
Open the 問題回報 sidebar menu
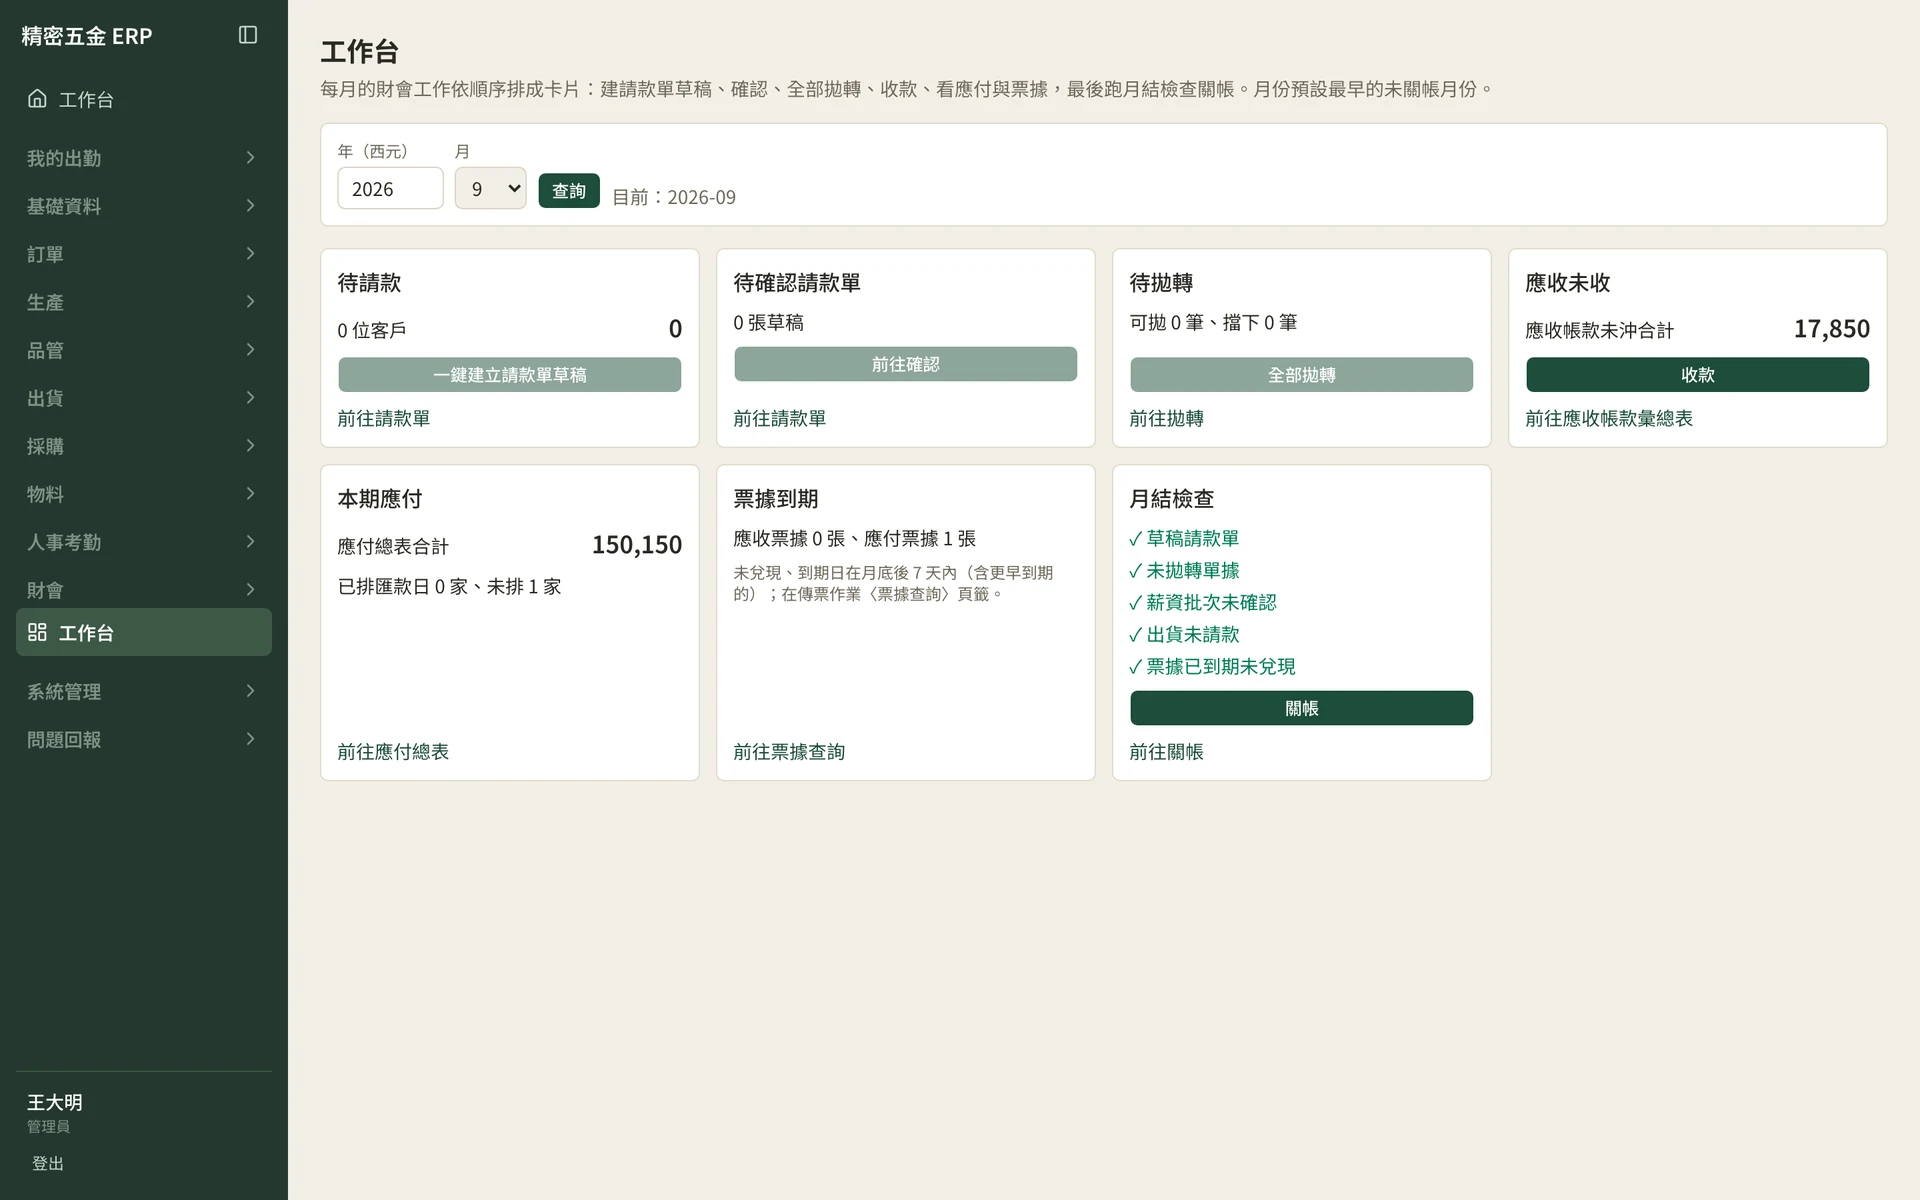[144, 739]
